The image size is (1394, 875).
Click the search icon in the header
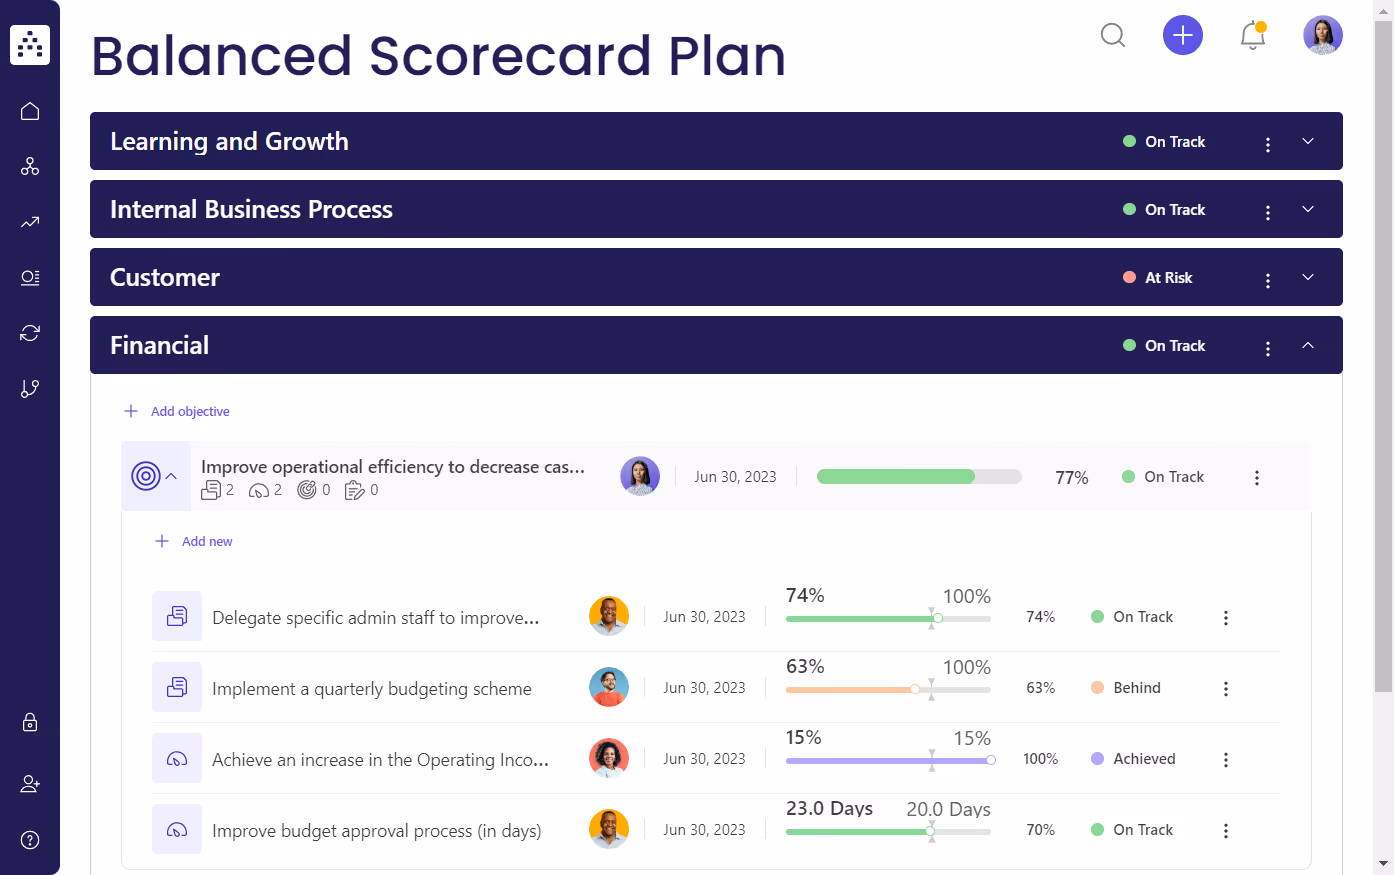coord(1113,35)
